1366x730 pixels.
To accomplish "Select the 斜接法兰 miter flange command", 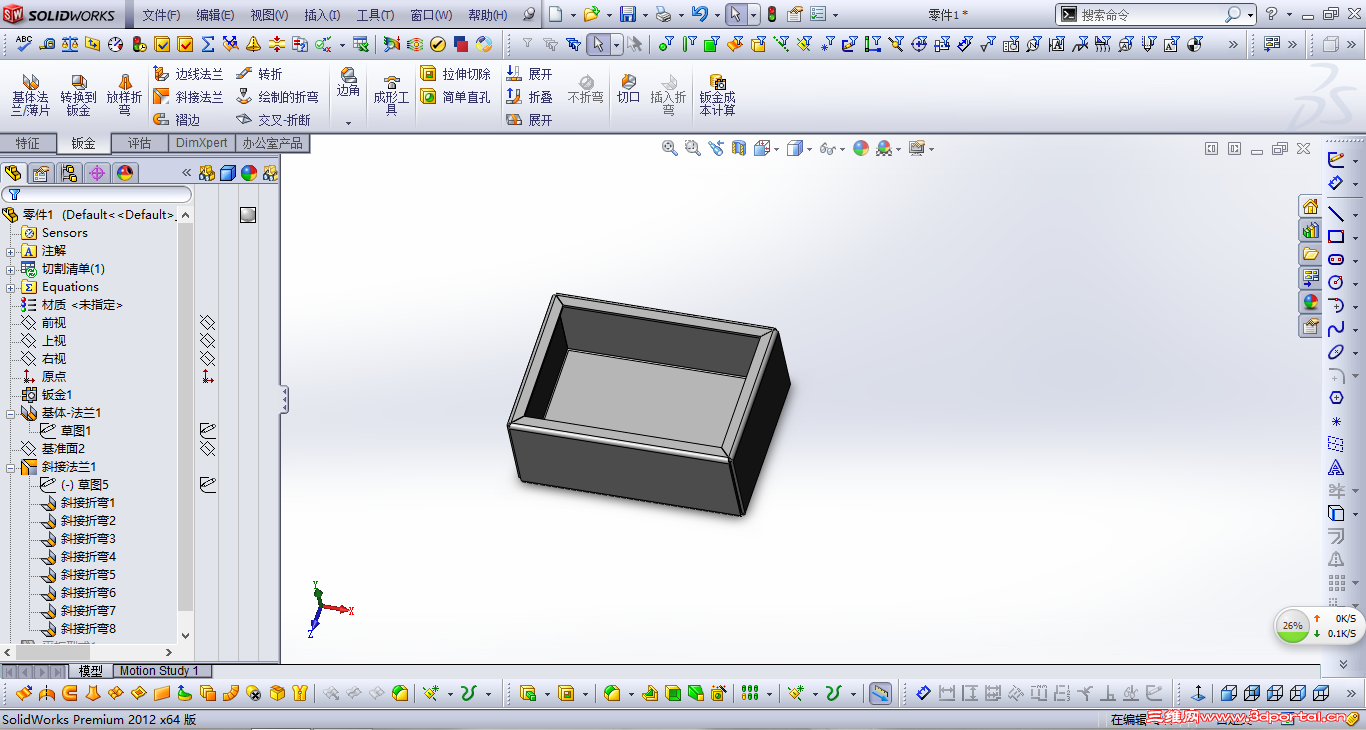I will 188,97.
